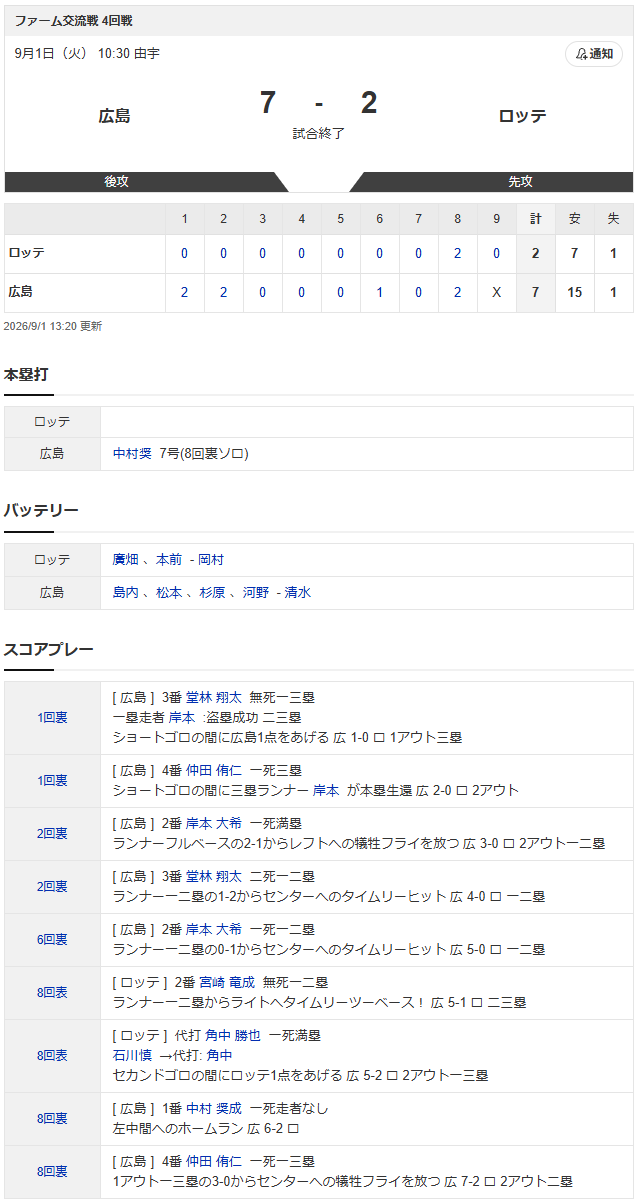Click the 7号(8回裏ソロ) home run detail
This screenshot has width=637, height=1201.
click(204, 454)
